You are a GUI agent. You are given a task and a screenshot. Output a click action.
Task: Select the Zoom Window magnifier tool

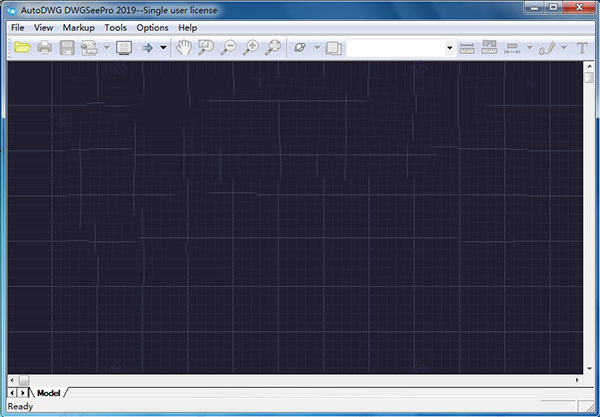(206, 48)
